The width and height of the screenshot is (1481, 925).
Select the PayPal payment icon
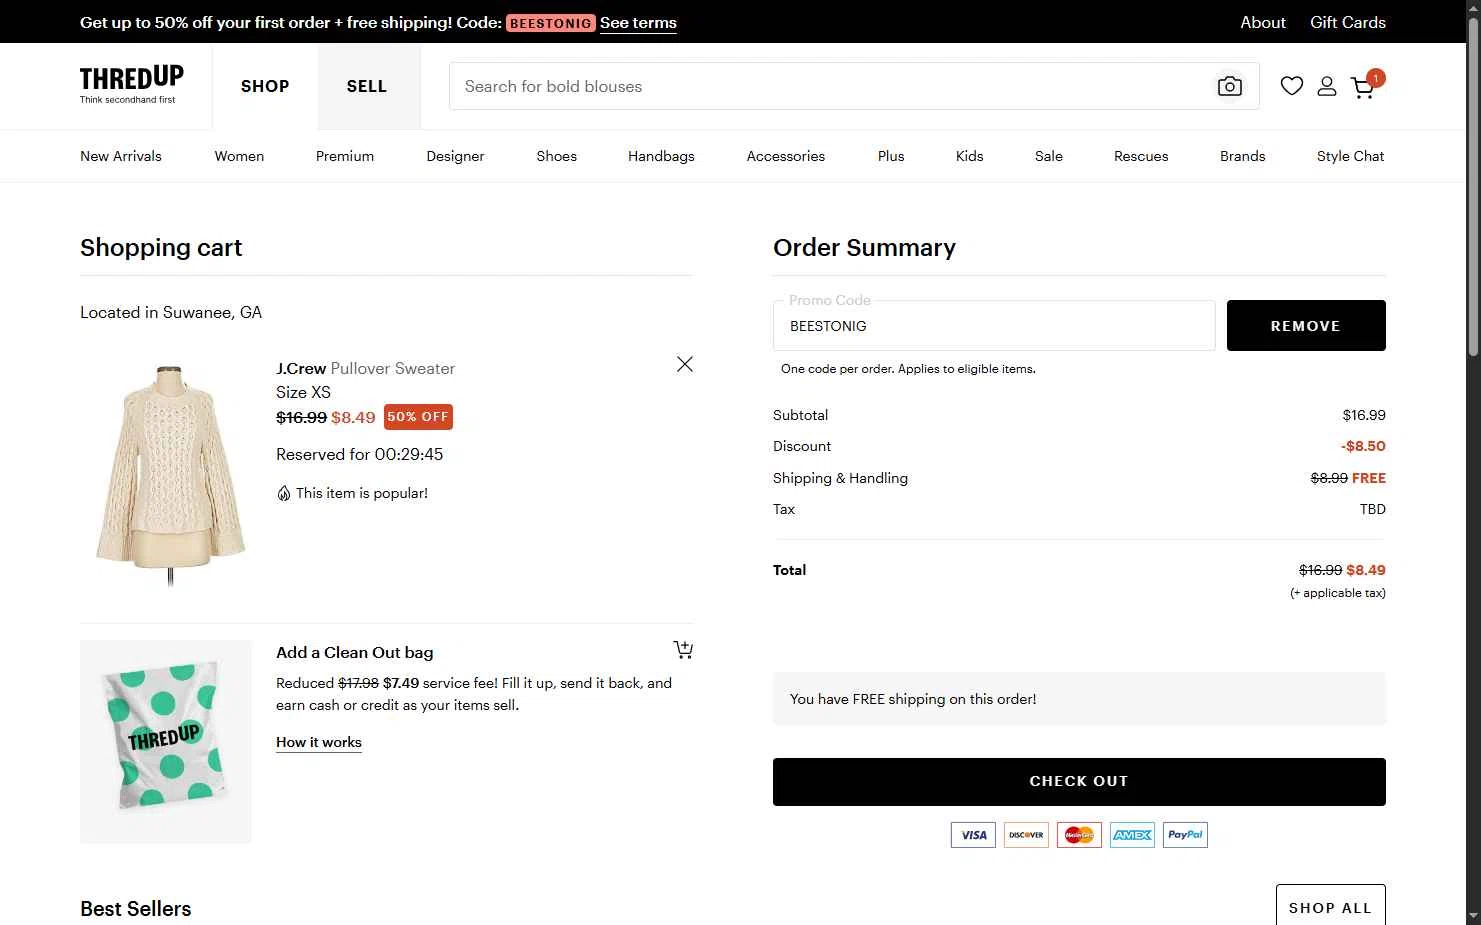click(x=1185, y=835)
